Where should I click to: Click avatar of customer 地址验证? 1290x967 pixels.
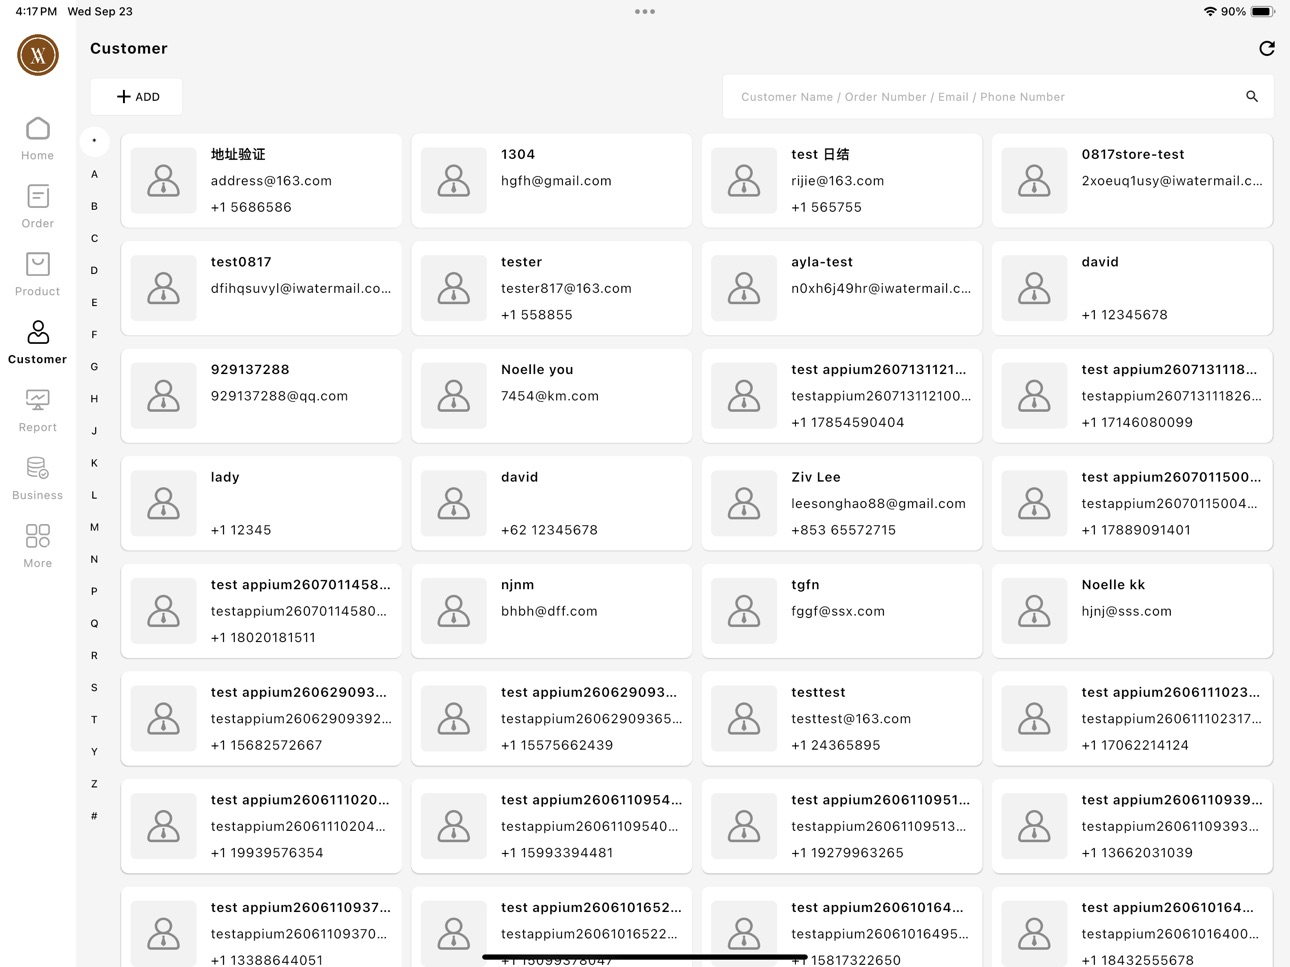coord(164,181)
